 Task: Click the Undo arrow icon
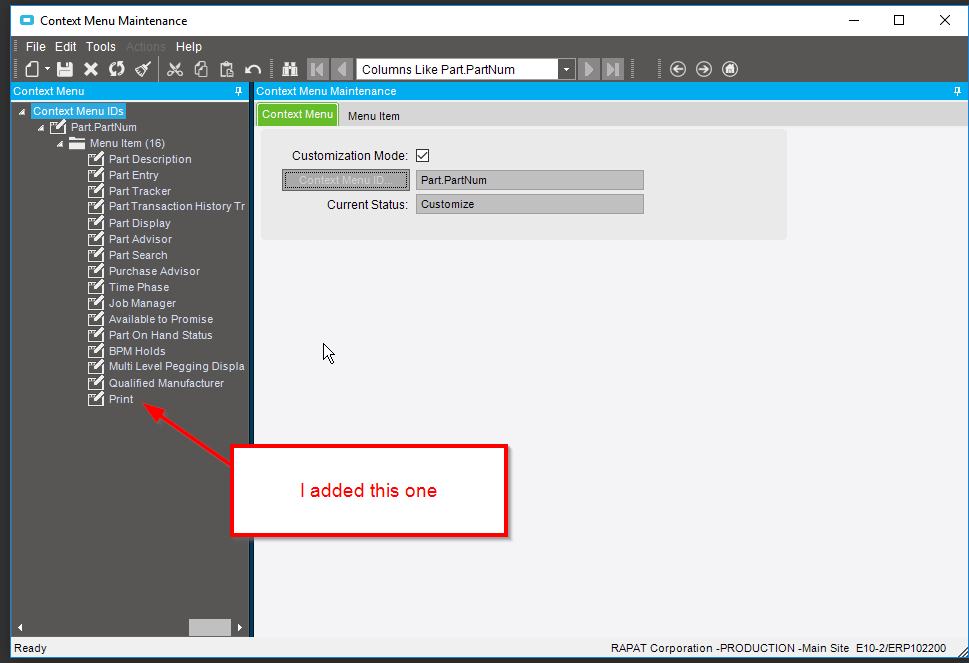tap(253, 69)
